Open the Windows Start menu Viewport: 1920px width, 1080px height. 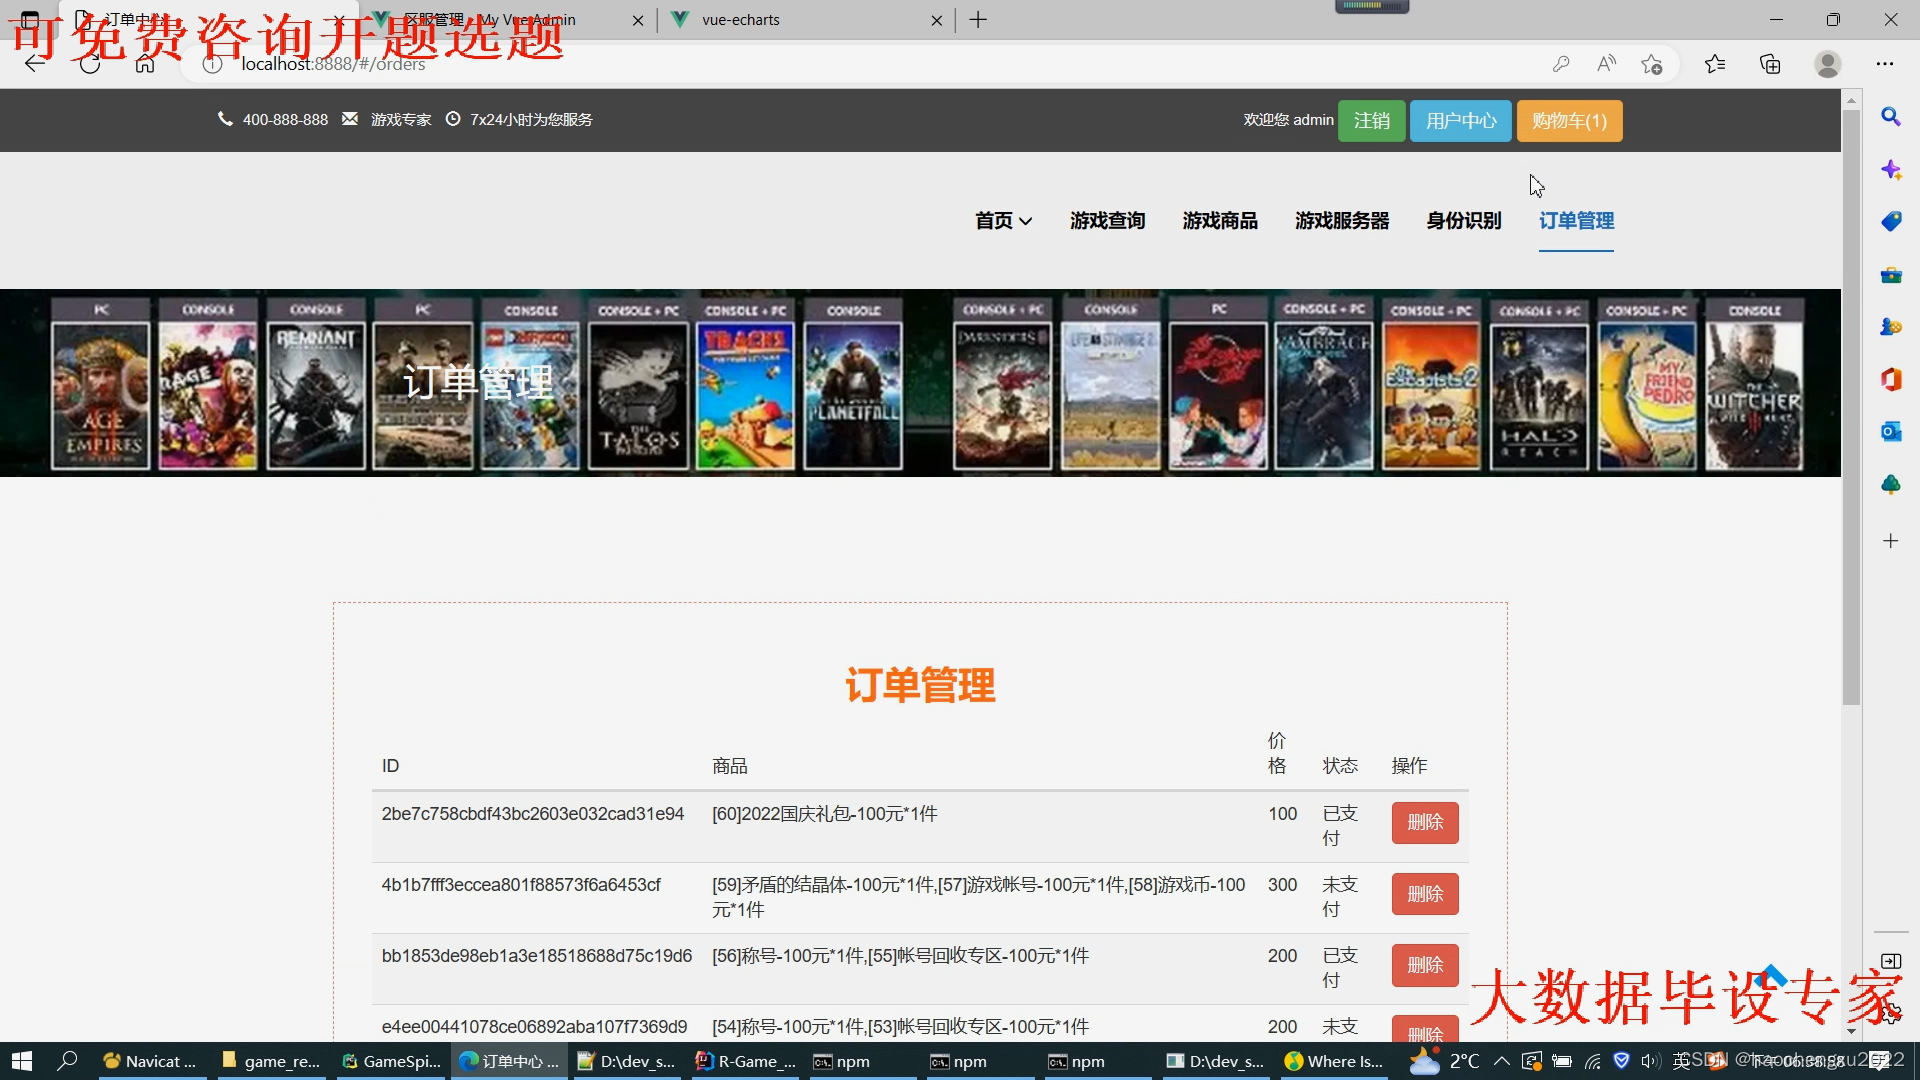pyautogui.click(x=22, y=1061)
